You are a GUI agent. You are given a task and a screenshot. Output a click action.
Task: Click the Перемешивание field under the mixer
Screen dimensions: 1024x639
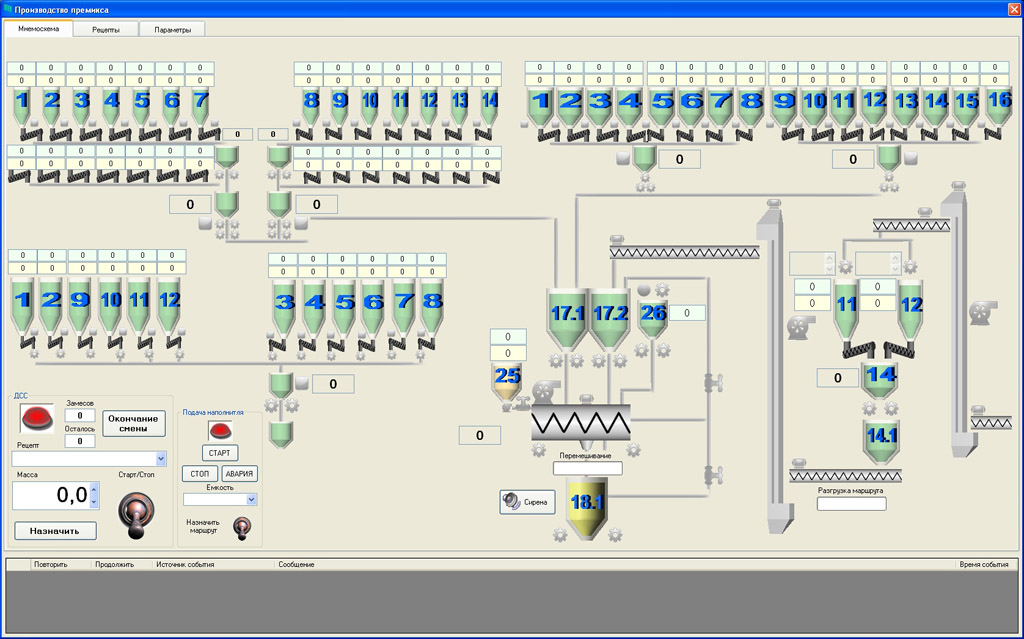tap(587, 468)
